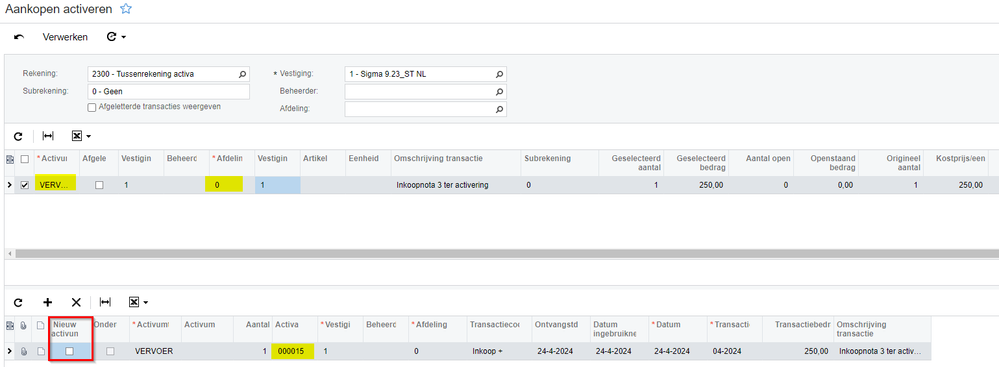
Task: Uncheck the selected checkbox on the Inkoopnota row
Action: coord(25,185)
